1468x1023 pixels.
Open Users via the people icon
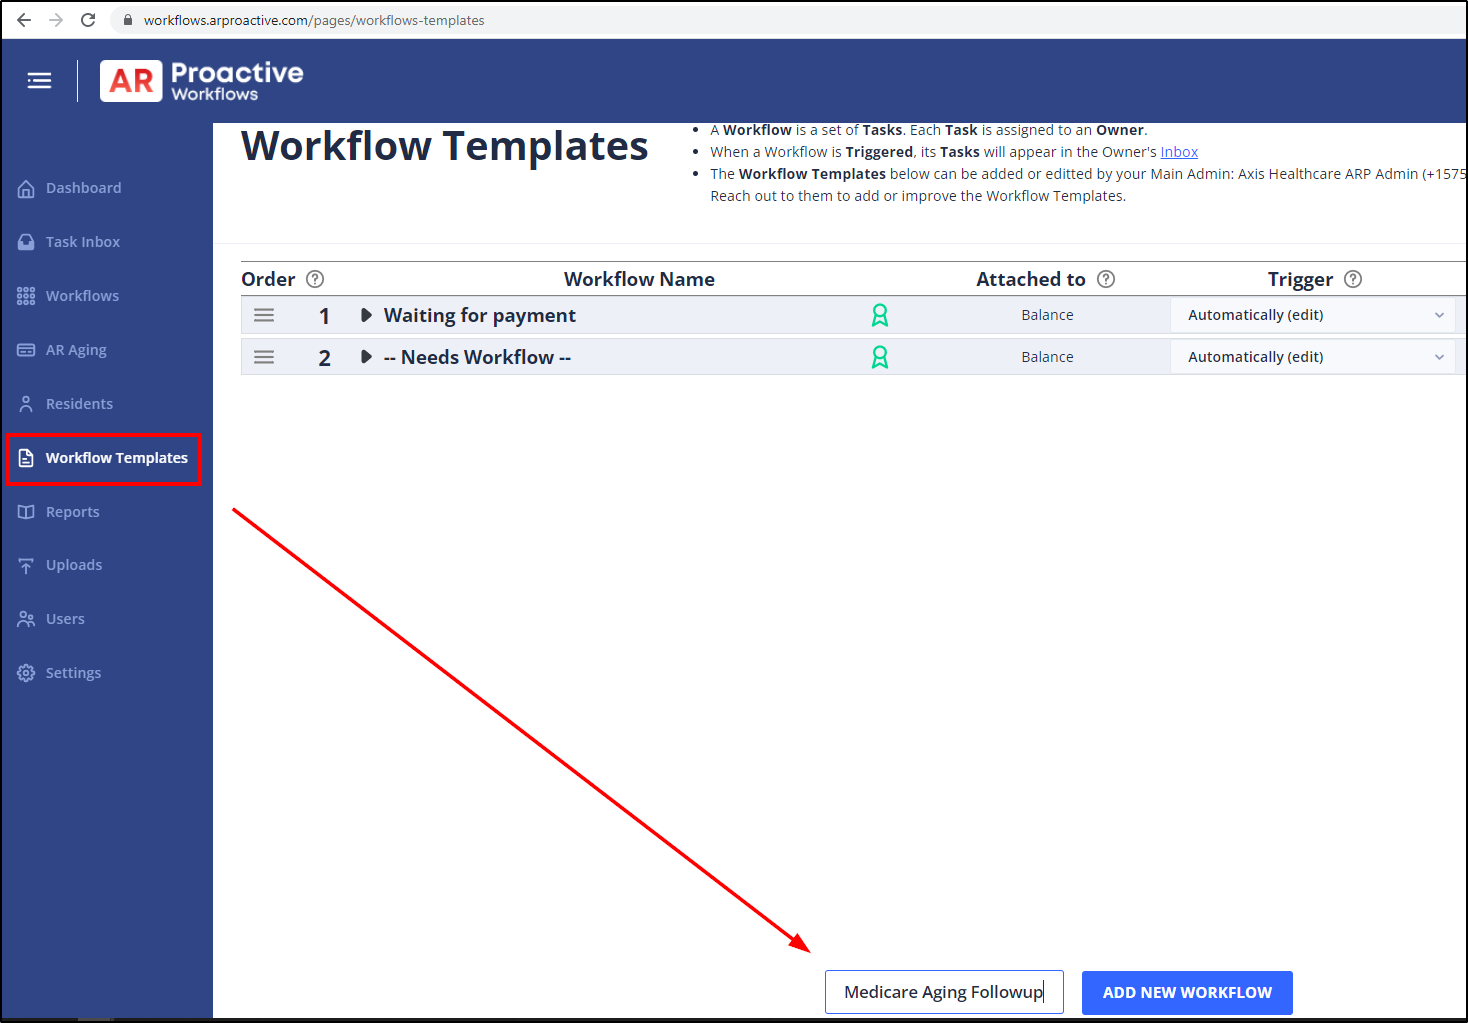click(25, 618)
